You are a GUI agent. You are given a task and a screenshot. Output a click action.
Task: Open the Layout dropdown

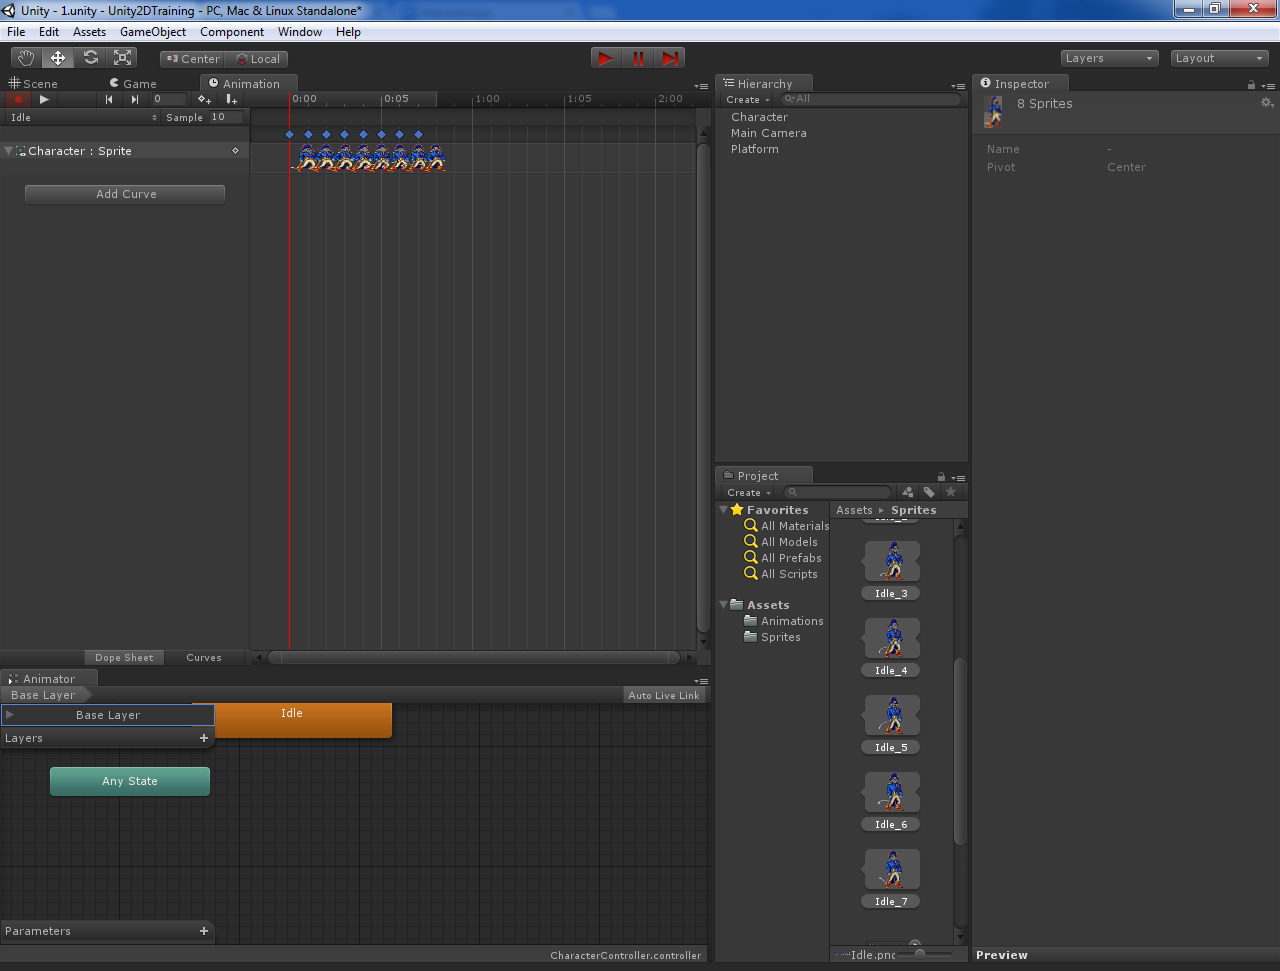[1219, 58]
